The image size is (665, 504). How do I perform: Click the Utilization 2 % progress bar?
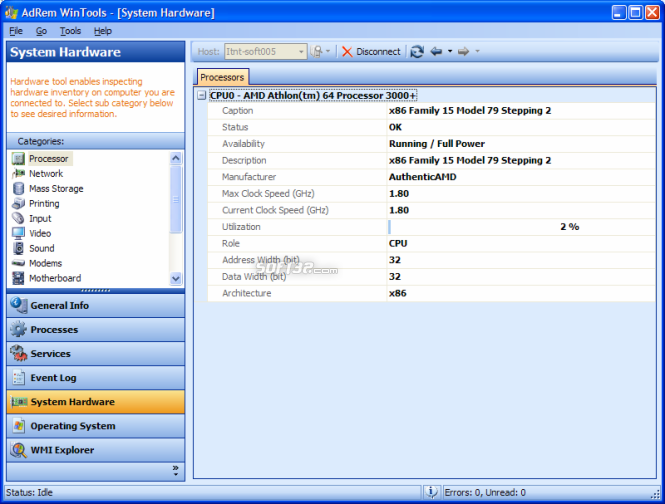(x=521, y=227)
